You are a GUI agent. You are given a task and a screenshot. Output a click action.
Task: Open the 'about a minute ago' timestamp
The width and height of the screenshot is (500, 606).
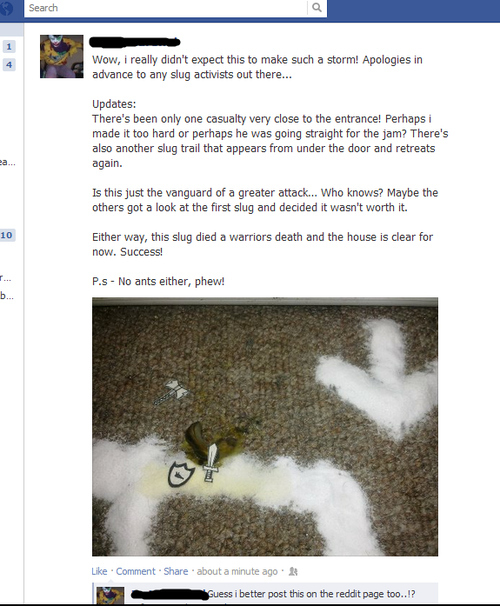pos(237,571)
